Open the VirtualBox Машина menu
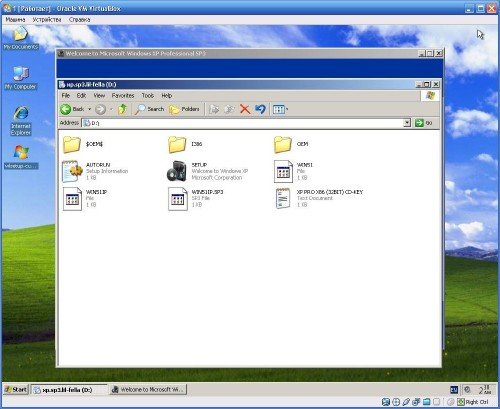 pos(15,20)
